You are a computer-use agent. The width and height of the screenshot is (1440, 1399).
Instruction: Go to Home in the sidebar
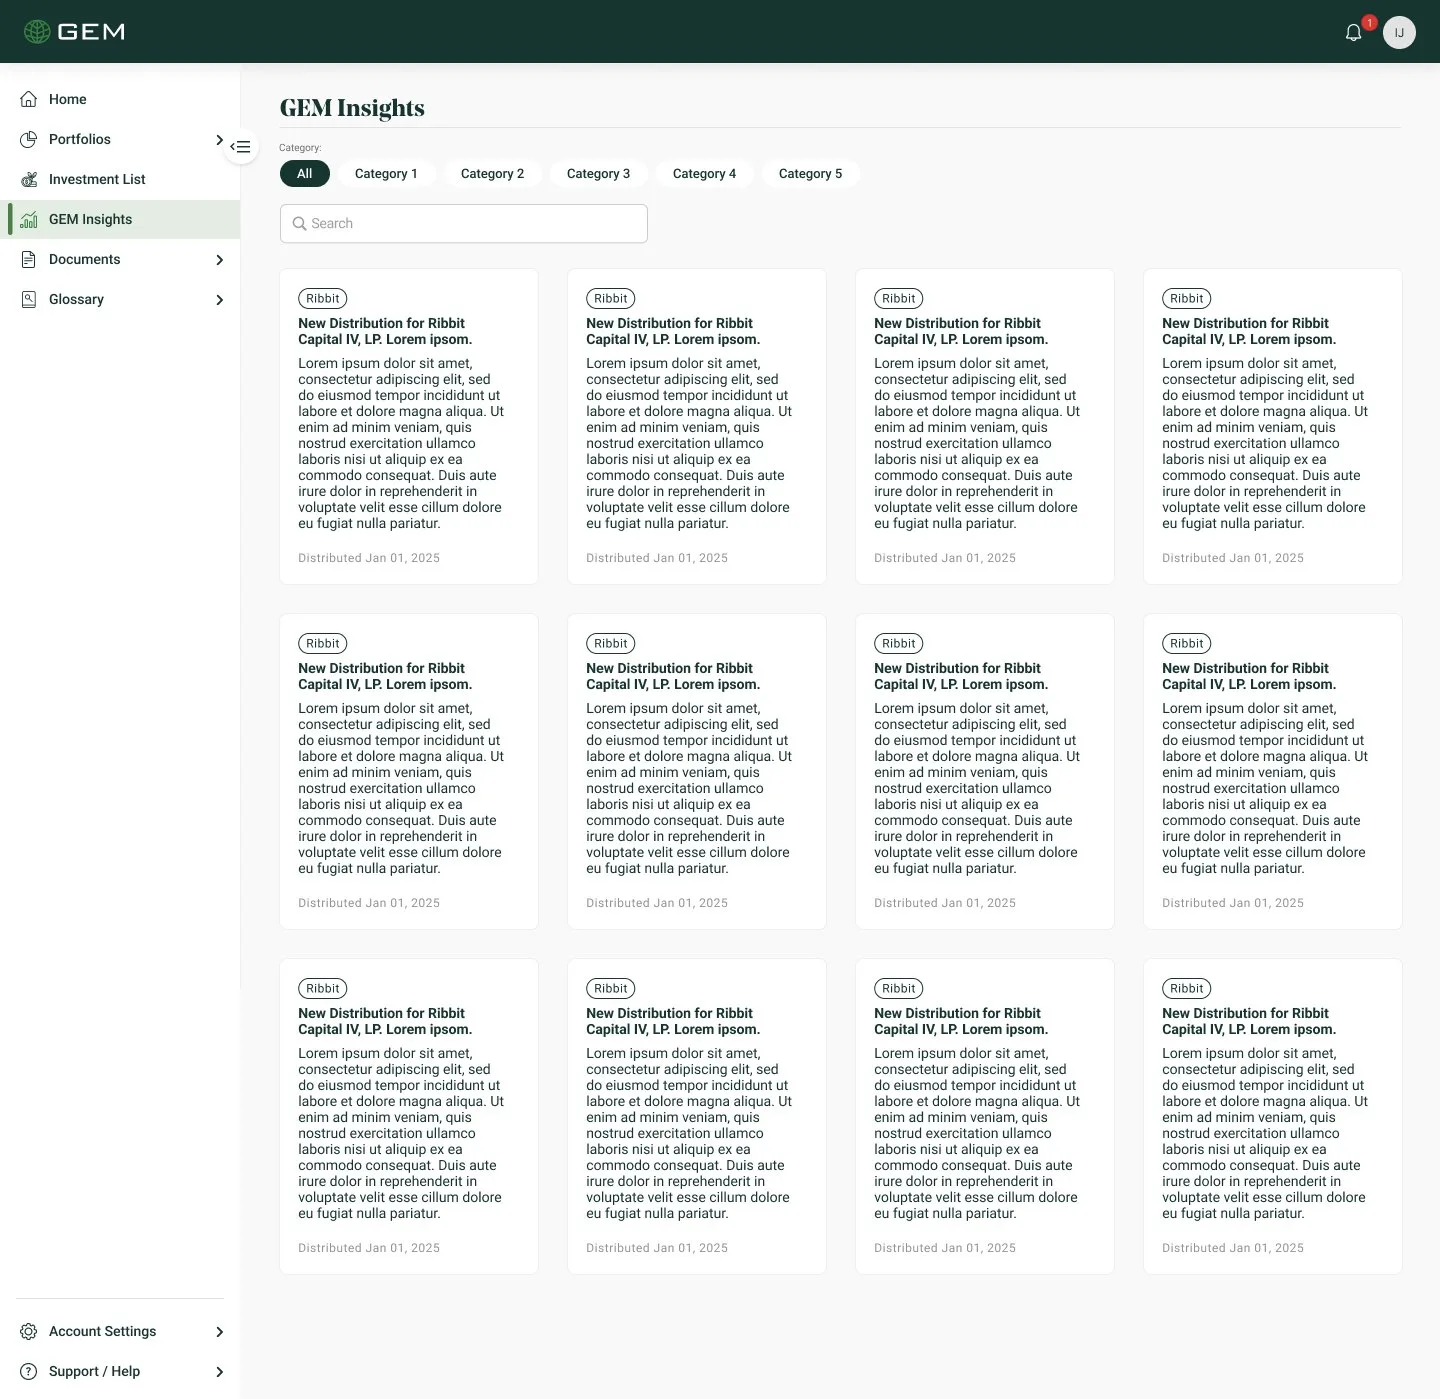(120, 99)
